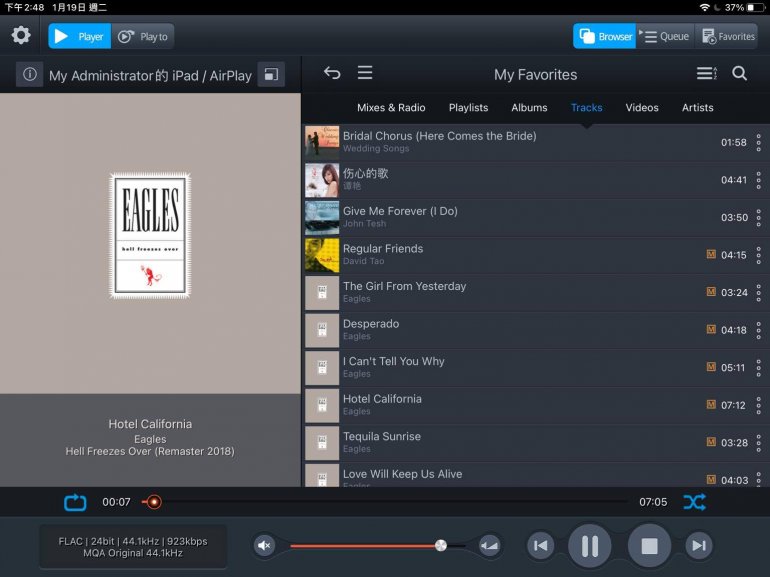Click the Wi-Fi icon in status bar

coord(704,7)
